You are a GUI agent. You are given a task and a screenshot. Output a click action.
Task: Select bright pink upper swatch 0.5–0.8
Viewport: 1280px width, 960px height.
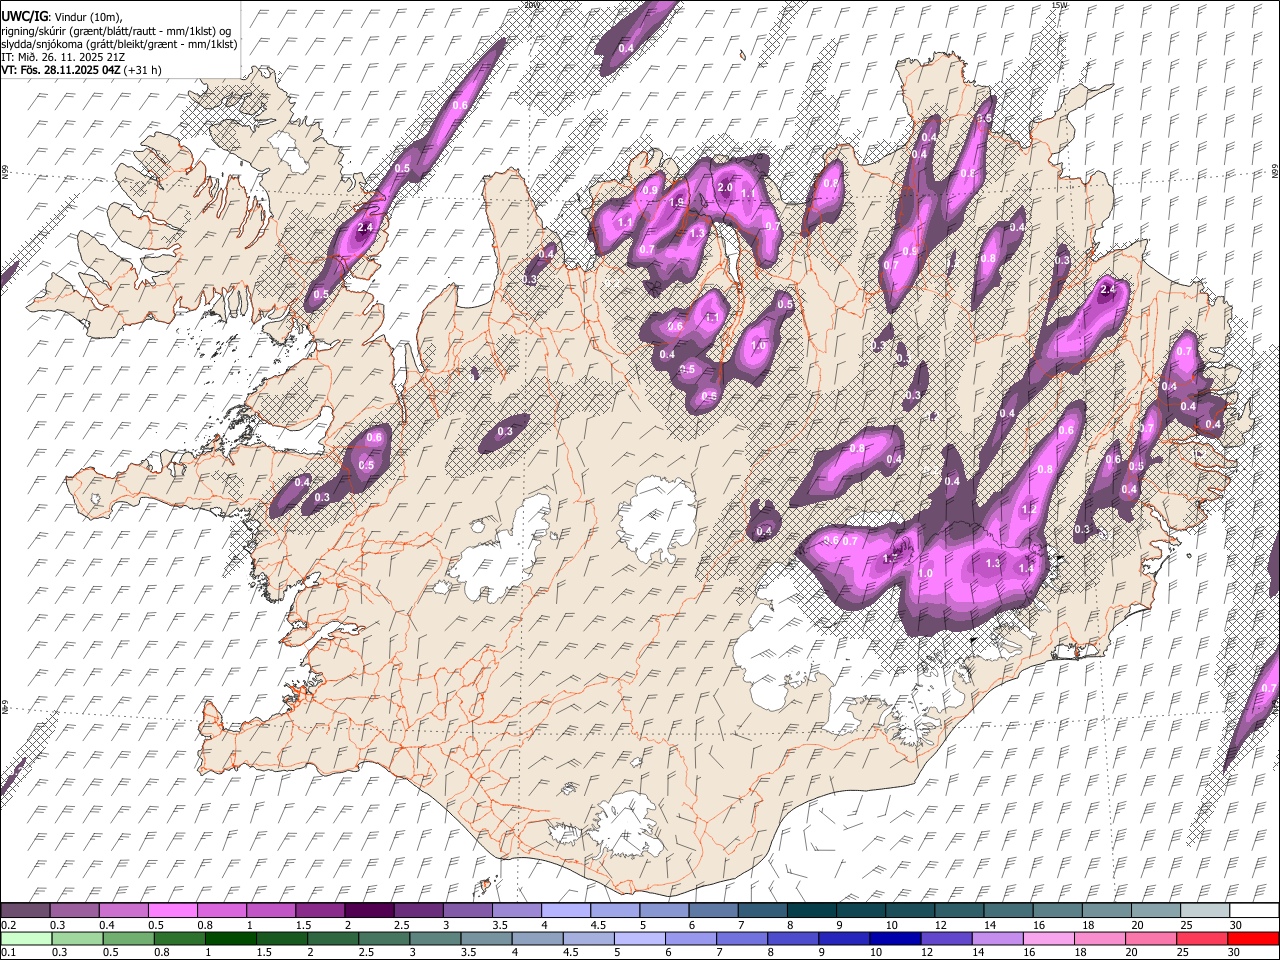pyautogui.click(x=172, y=911)
